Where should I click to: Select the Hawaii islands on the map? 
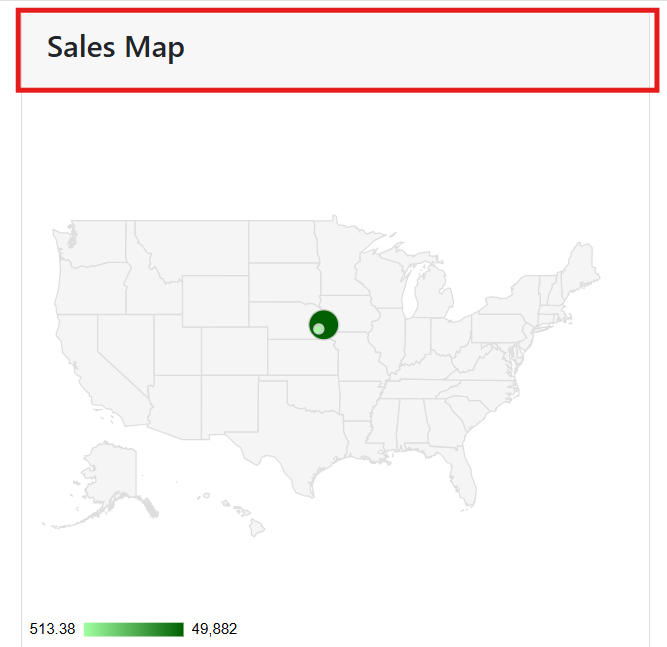coord(240,515)
